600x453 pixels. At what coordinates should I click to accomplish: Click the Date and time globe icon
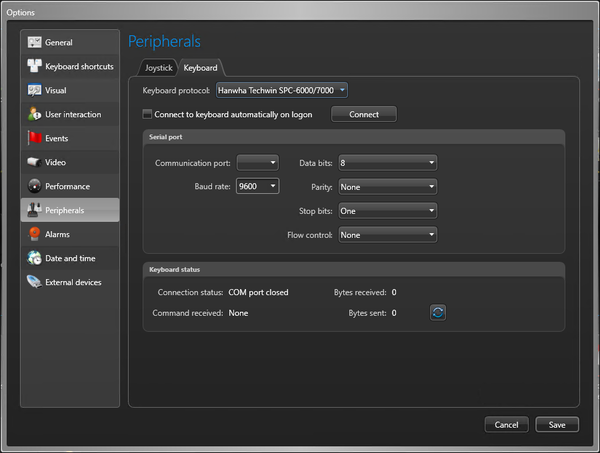34,258
